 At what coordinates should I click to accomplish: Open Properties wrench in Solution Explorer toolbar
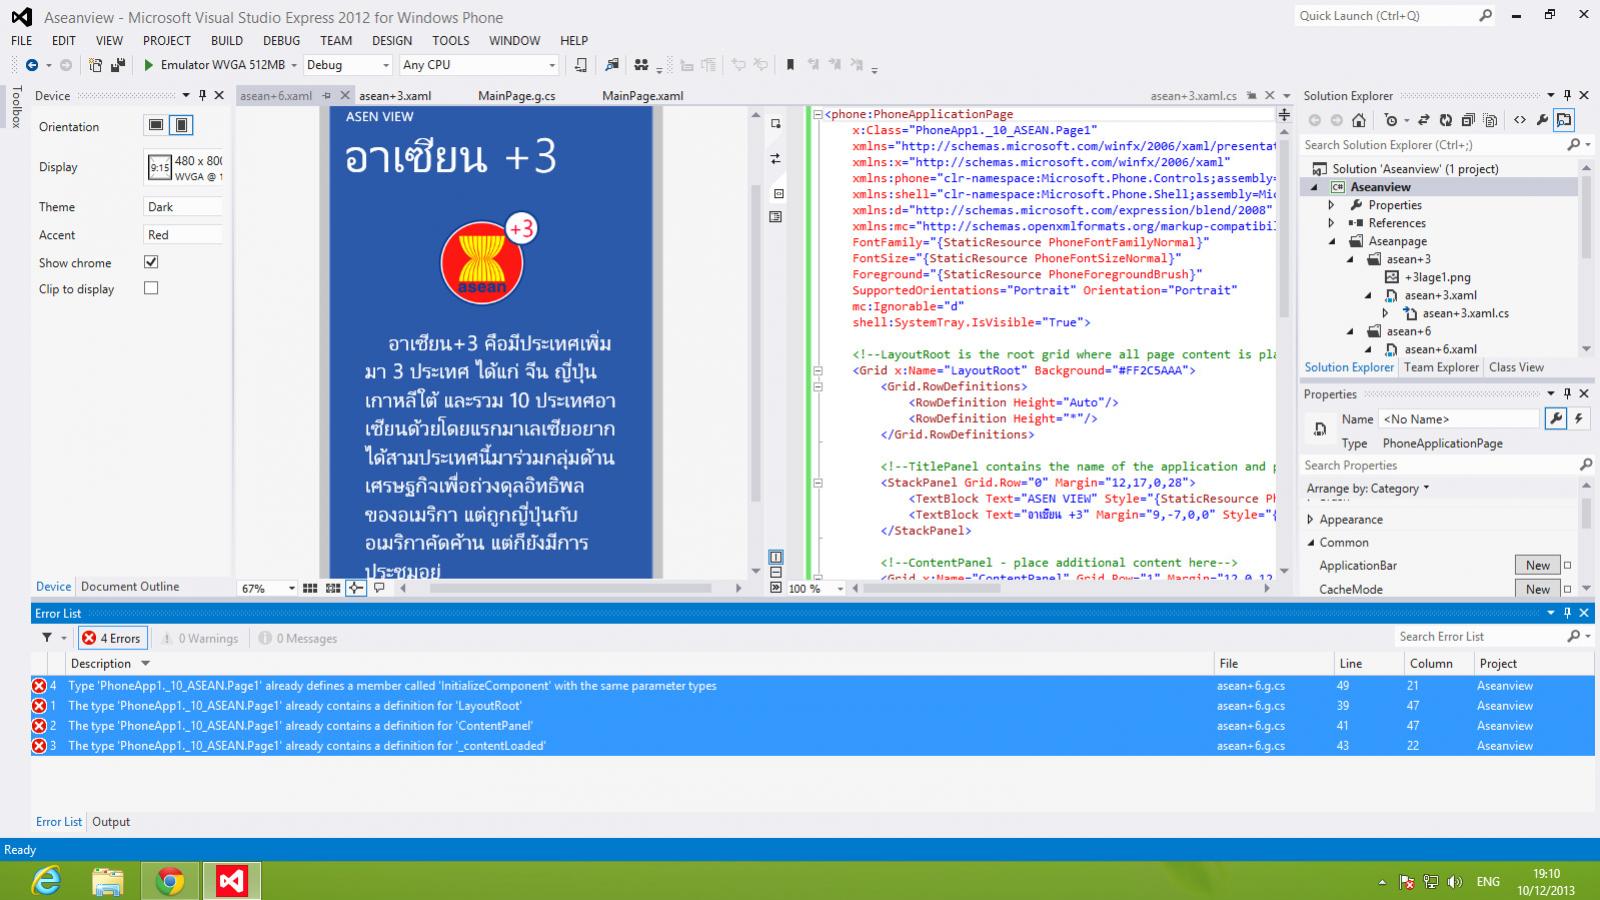(1542, 120)
